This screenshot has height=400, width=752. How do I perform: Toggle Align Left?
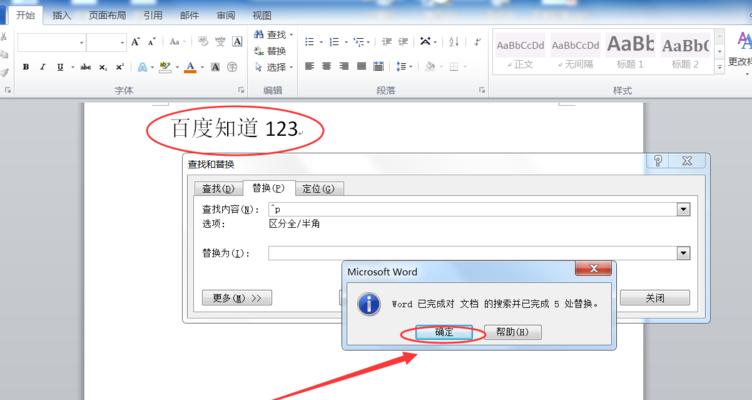310,66
